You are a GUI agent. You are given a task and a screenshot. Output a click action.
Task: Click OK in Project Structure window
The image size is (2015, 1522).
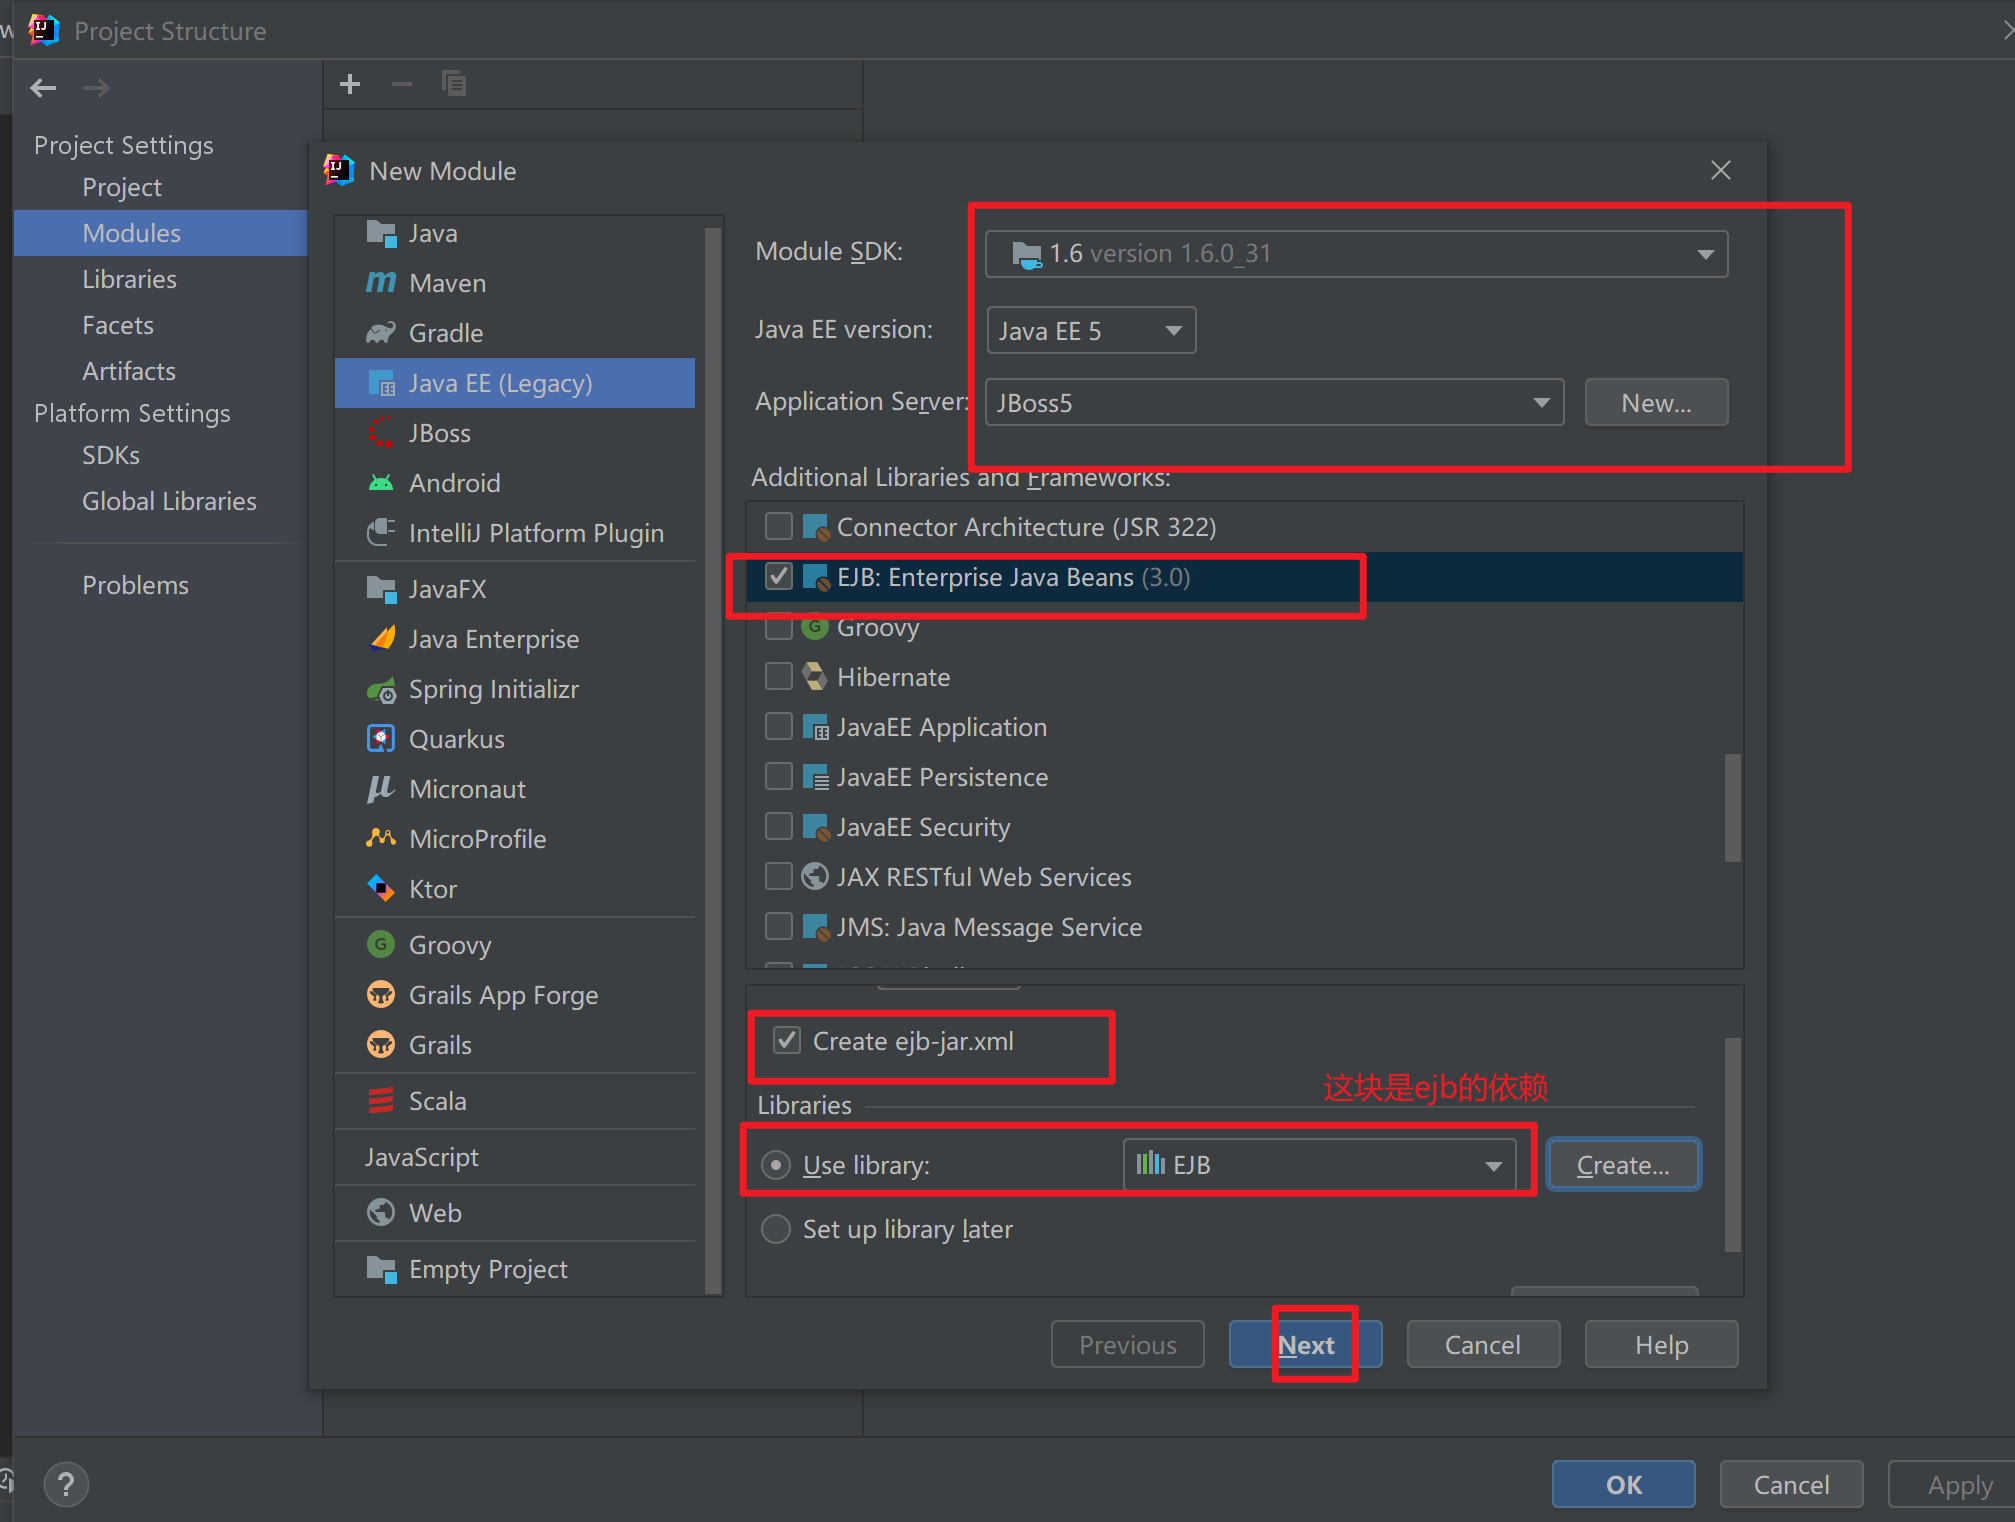click(x=1624, y=1484)
